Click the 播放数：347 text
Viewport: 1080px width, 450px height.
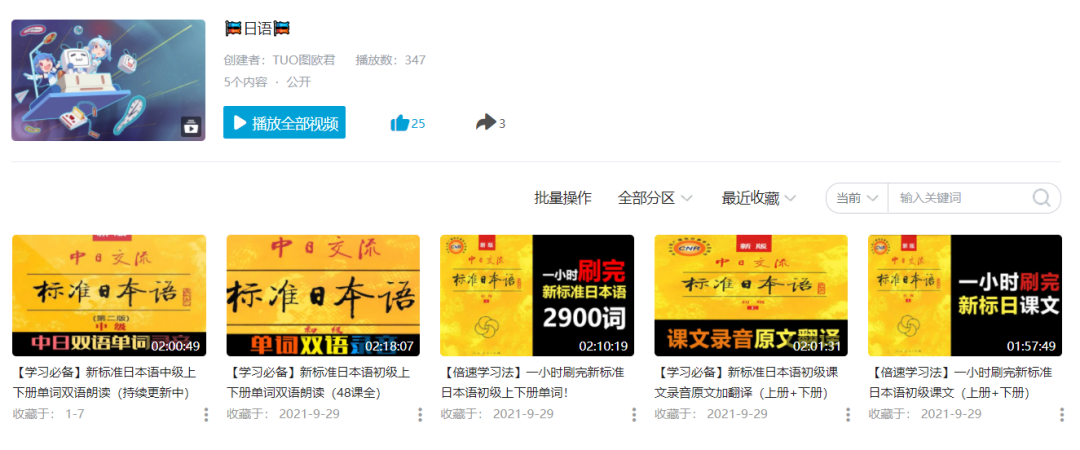391,60
